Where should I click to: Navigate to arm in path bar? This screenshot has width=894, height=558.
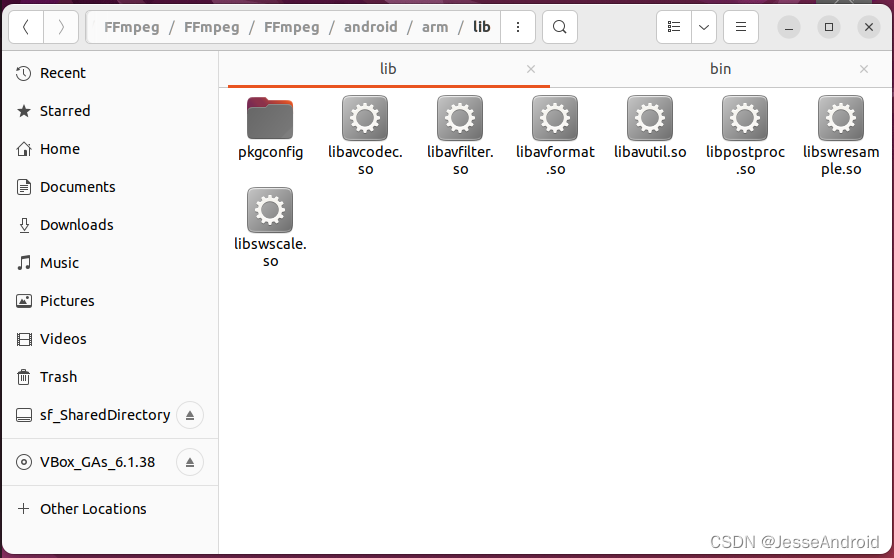[435, 27]
